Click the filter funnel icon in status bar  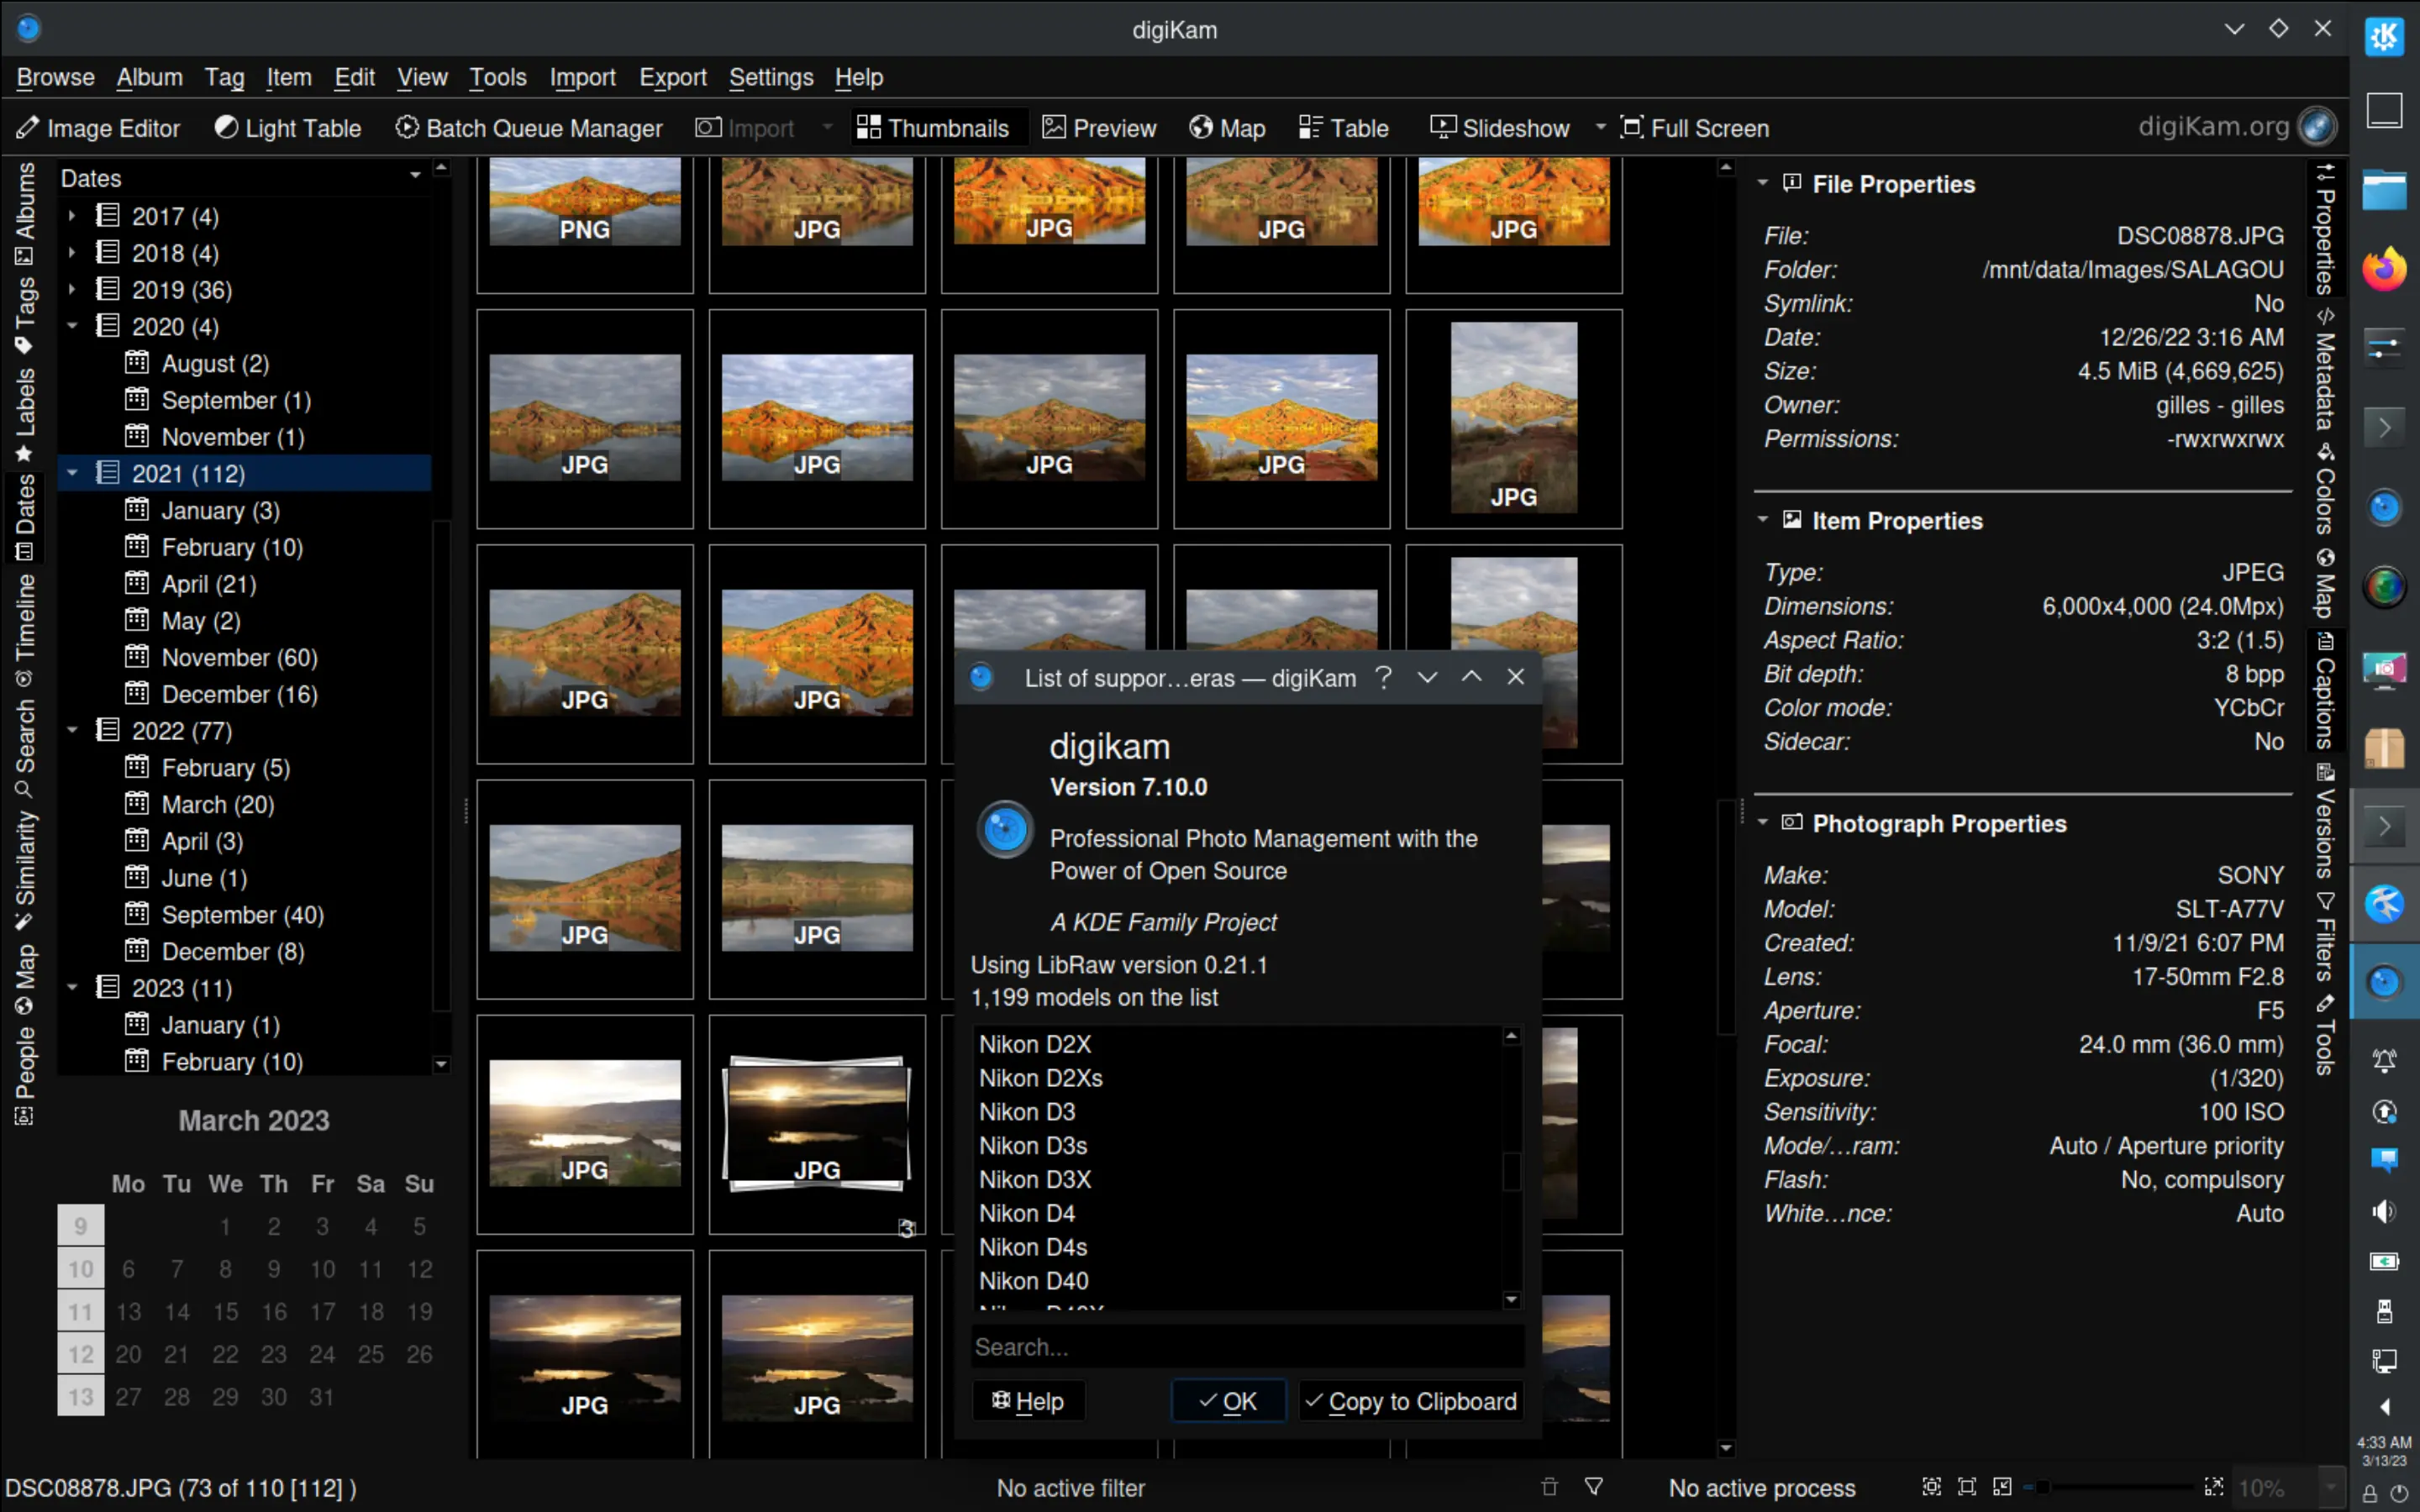(x=1594, y=1487)
